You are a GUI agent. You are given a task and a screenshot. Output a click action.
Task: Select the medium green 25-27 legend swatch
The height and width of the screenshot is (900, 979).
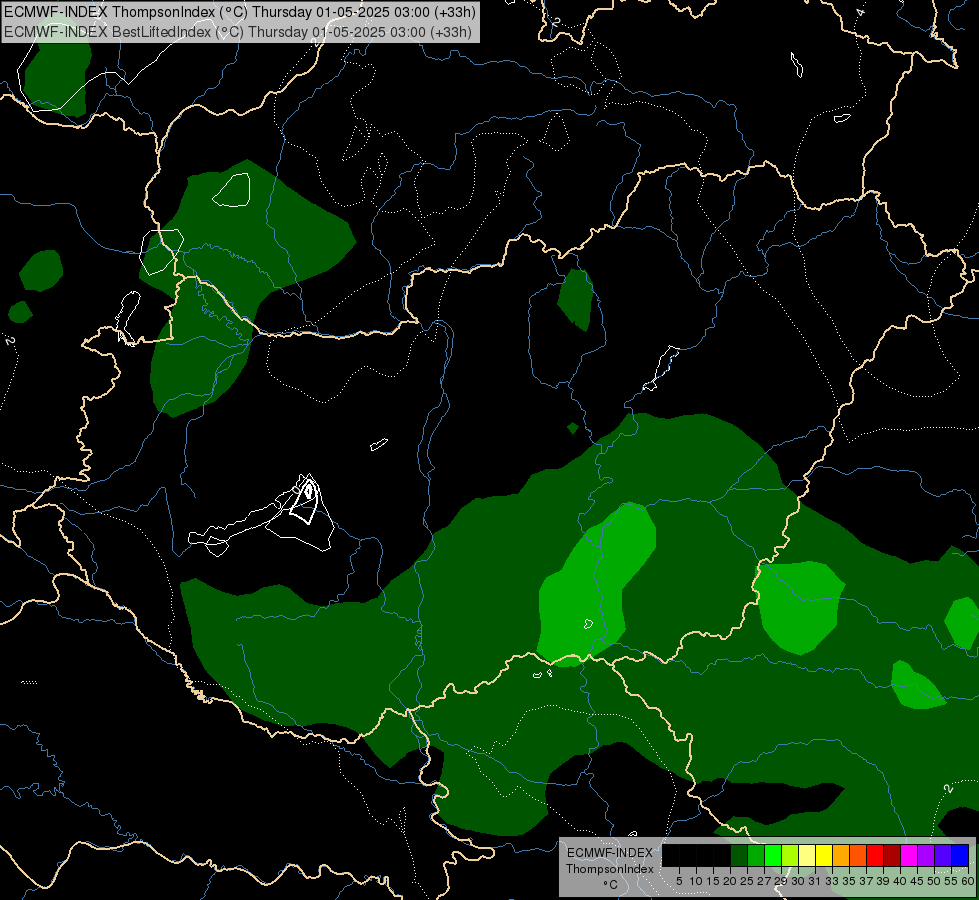click(756, 855)
